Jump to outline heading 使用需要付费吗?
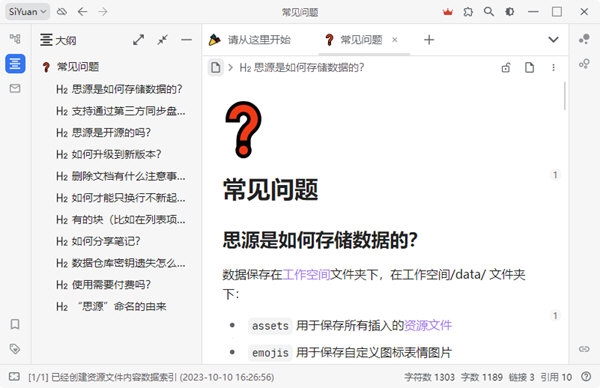600x388 pixels. click(x=103, y=284)
